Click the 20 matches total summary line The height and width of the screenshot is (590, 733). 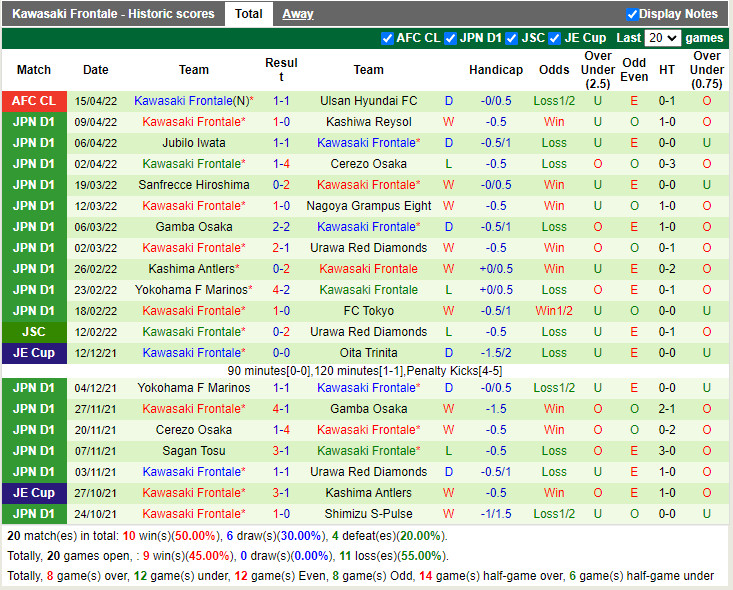click(x=227, y=536)
